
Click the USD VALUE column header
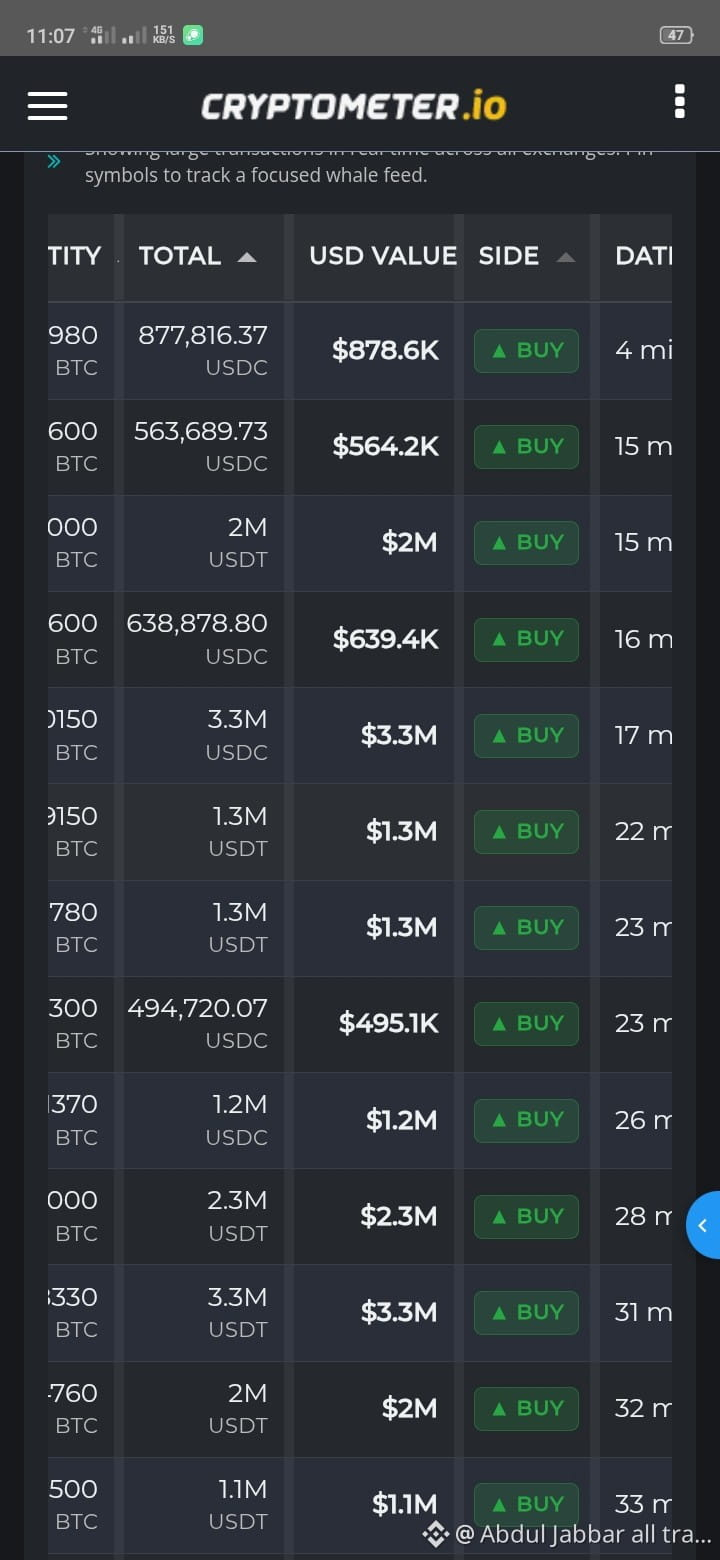click(x=383, y=256)
